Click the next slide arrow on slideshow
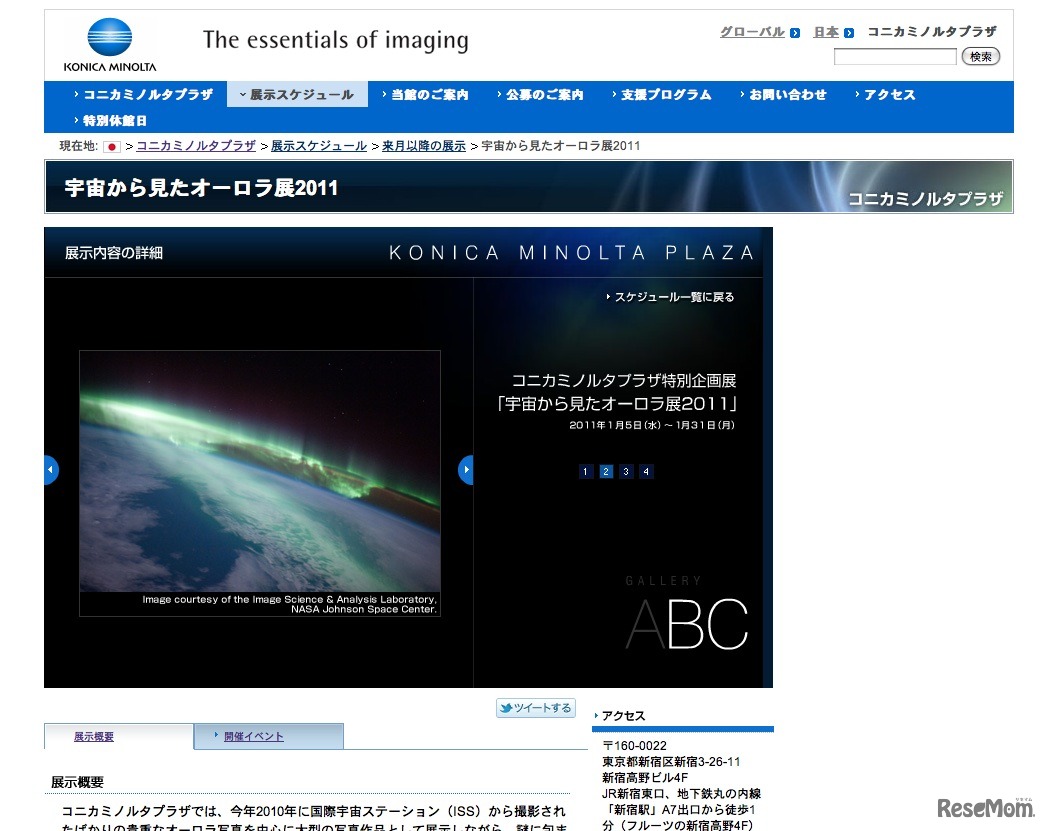Viewport: 1048px width, 831px height. [465, 470]
